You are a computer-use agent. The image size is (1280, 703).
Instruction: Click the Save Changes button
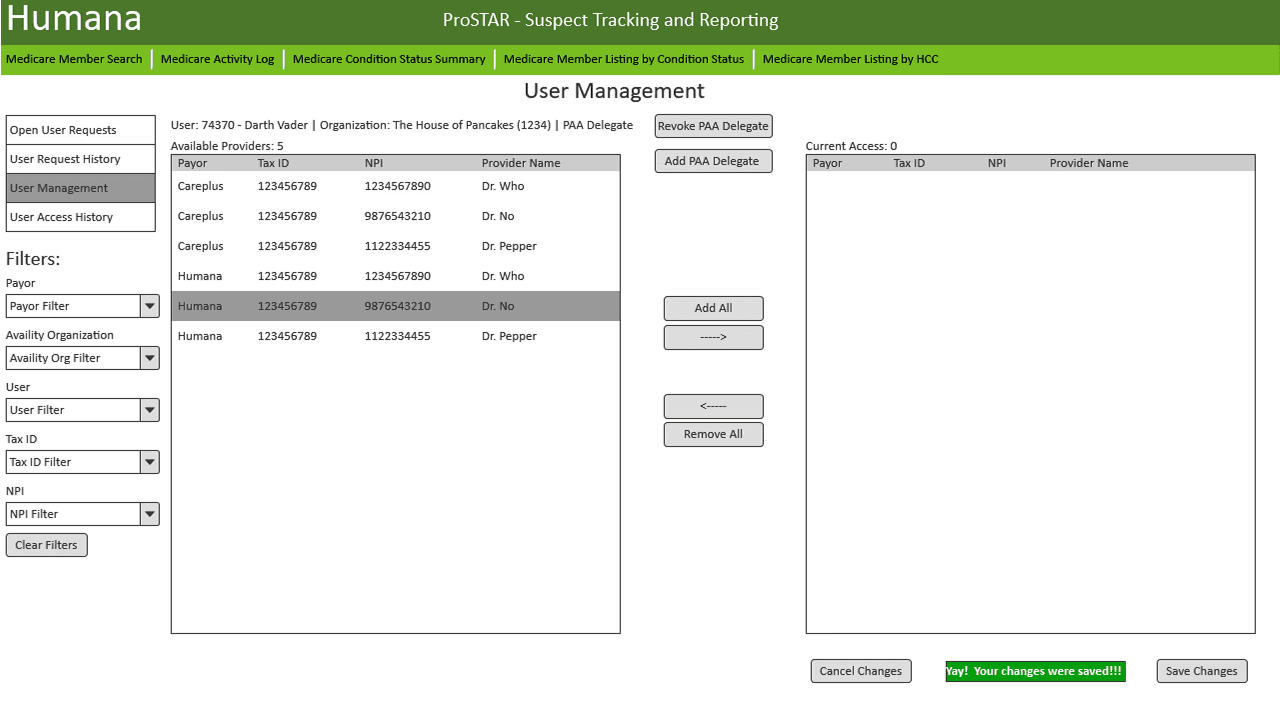click(1202, 671)
